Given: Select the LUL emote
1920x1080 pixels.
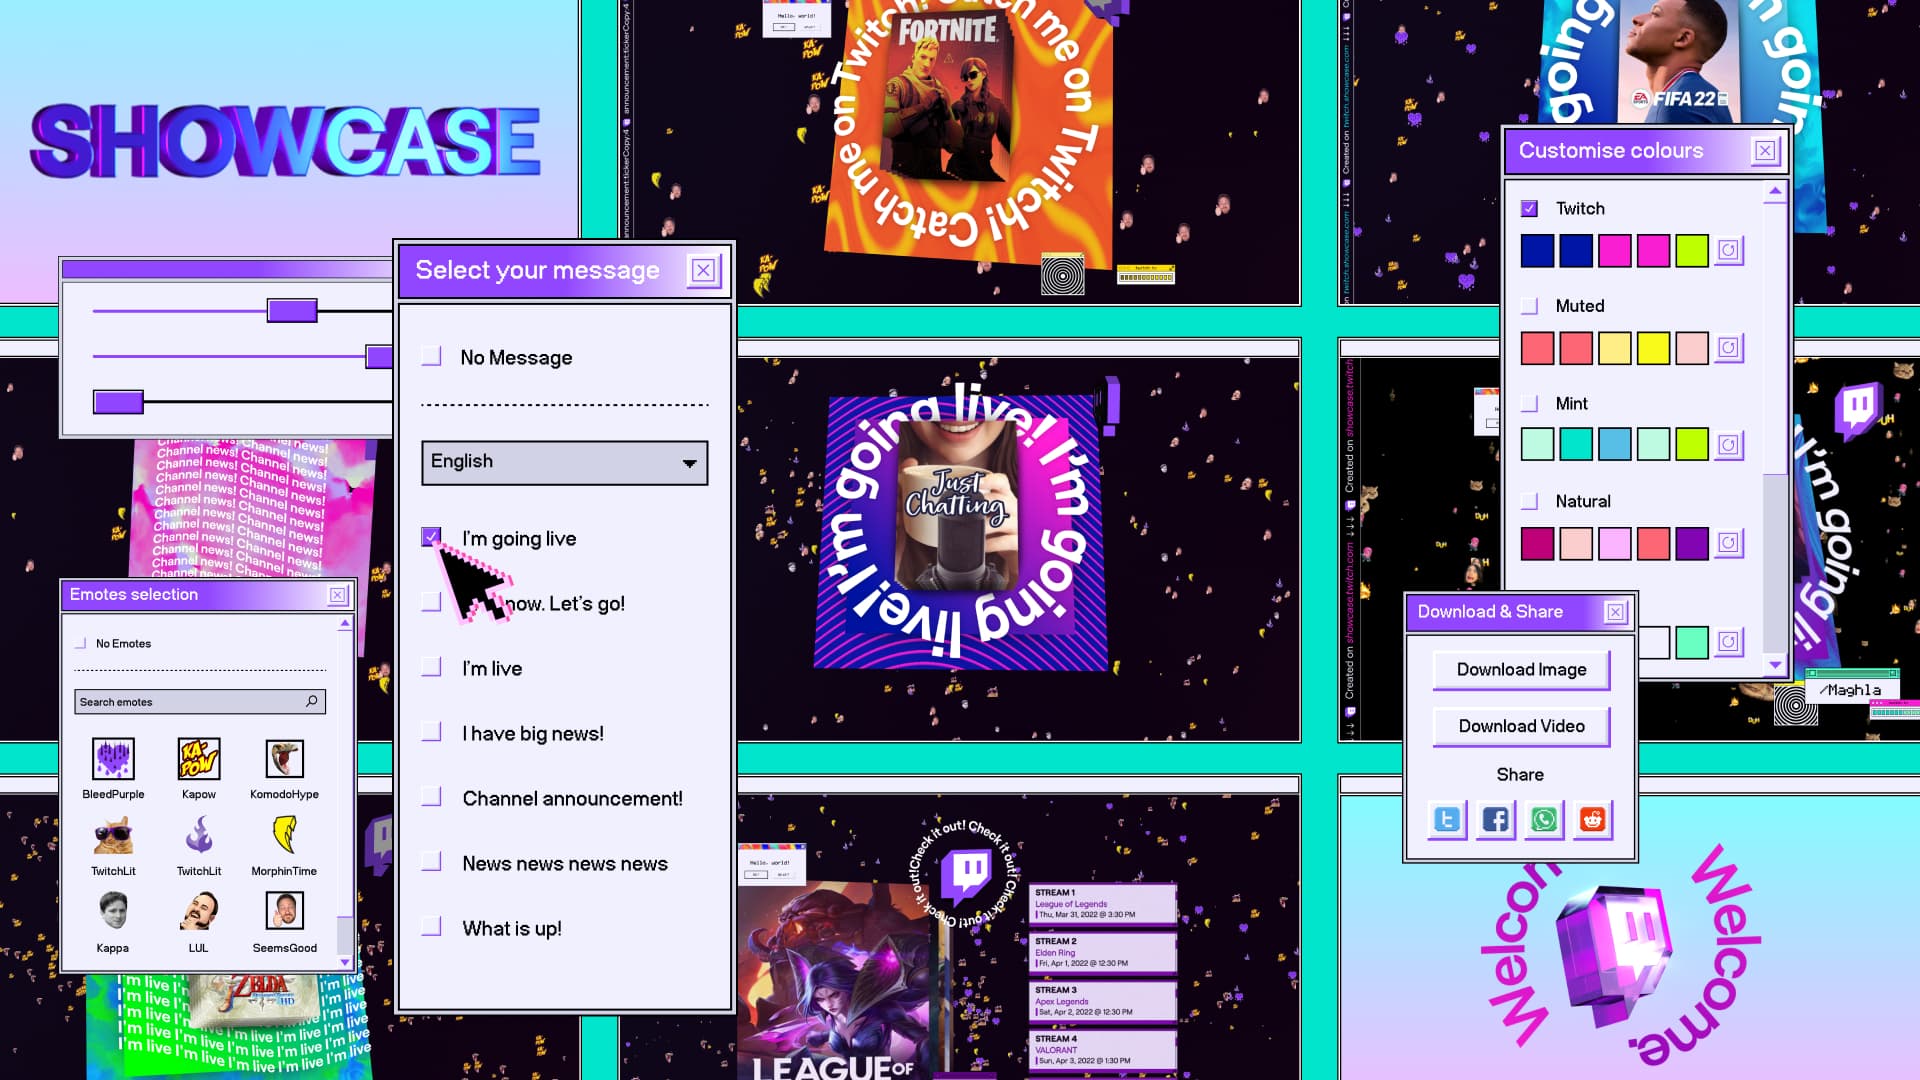Looking at the screenshot, I should pos(199,911).
